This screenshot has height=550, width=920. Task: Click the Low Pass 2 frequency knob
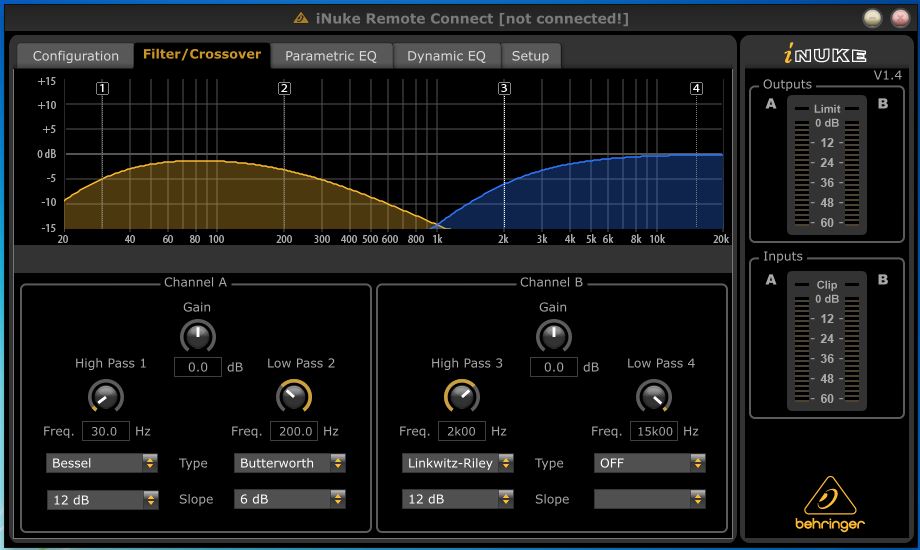(x=294, y=396)
